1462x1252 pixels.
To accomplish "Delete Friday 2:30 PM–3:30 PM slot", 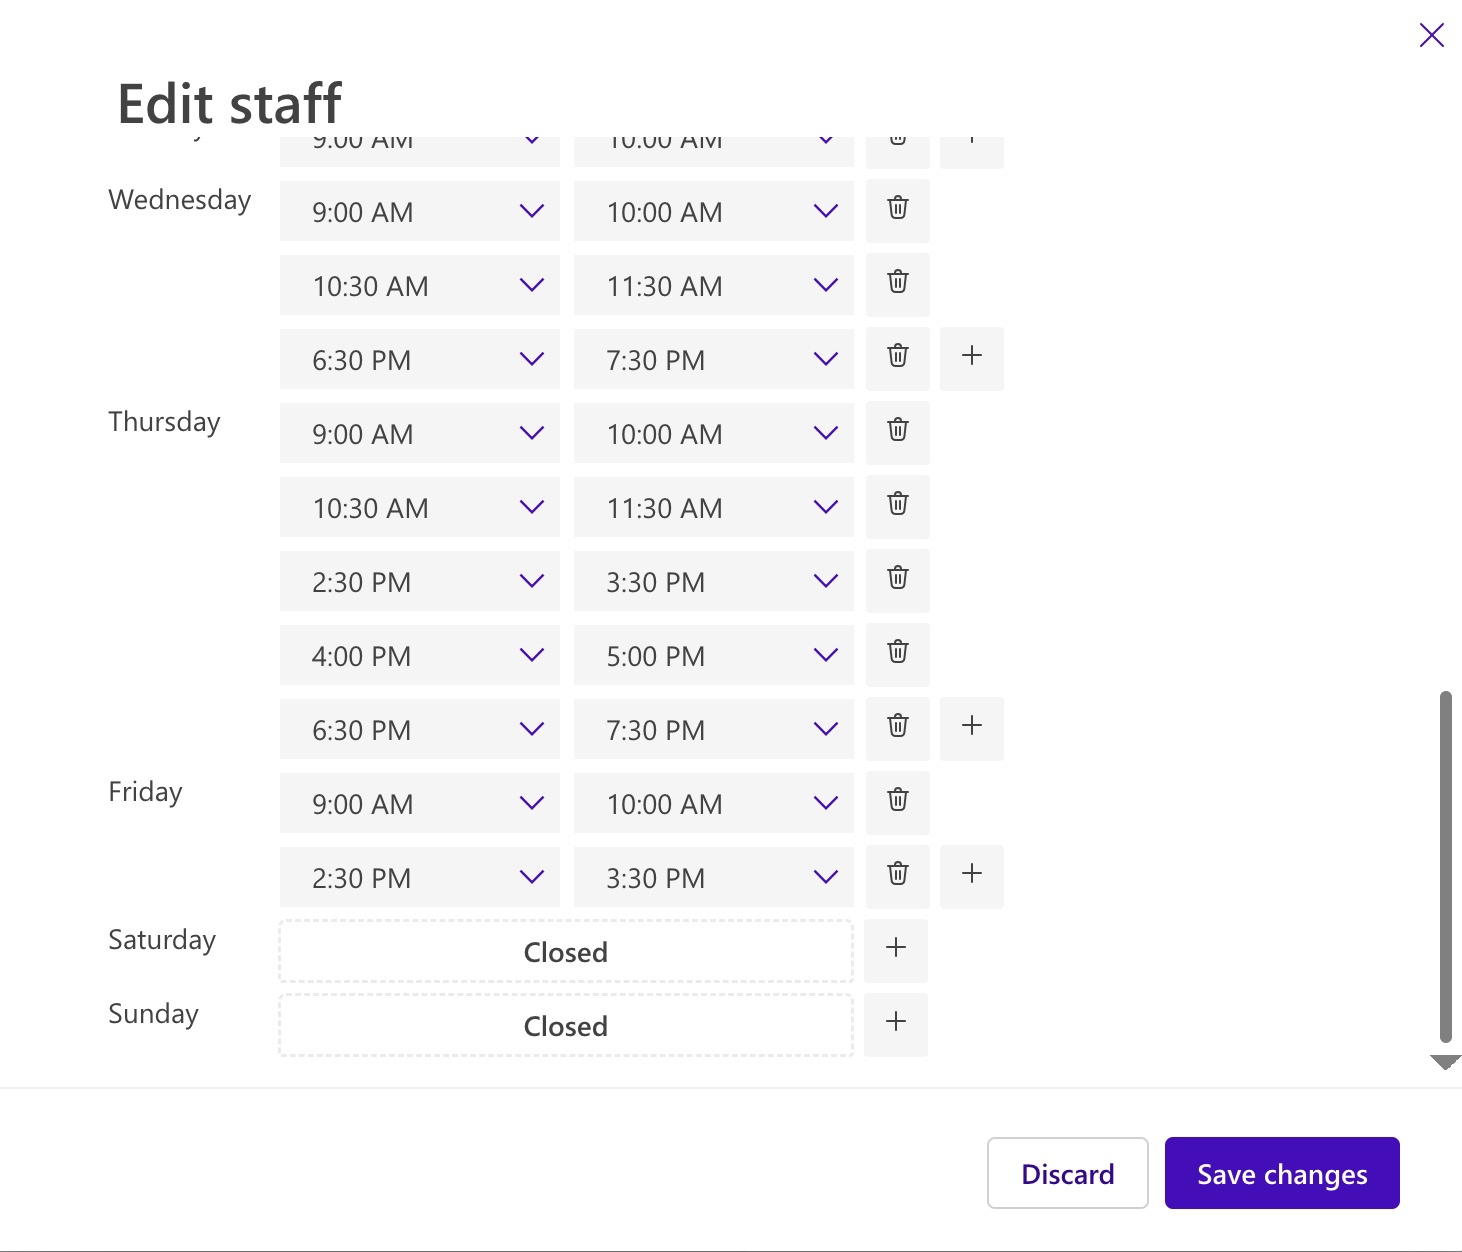I will point(898,877).
